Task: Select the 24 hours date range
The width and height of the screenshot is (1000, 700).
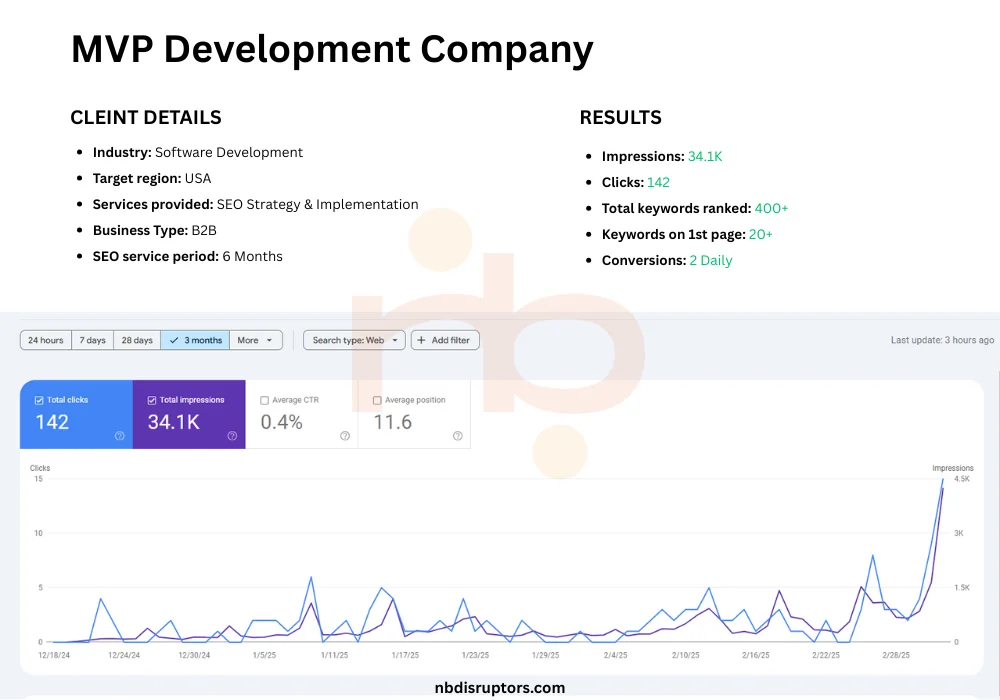Action: [46, 340]
